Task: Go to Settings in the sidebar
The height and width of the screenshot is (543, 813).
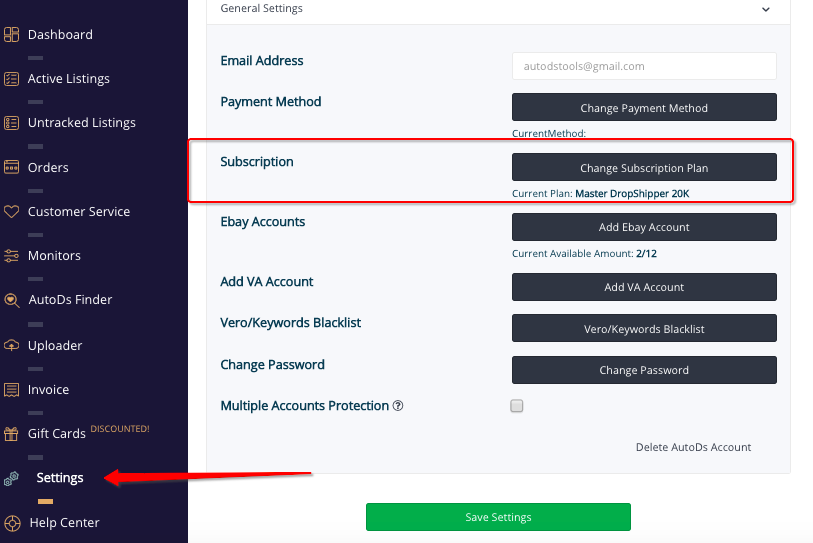Action: click(60, 478)
